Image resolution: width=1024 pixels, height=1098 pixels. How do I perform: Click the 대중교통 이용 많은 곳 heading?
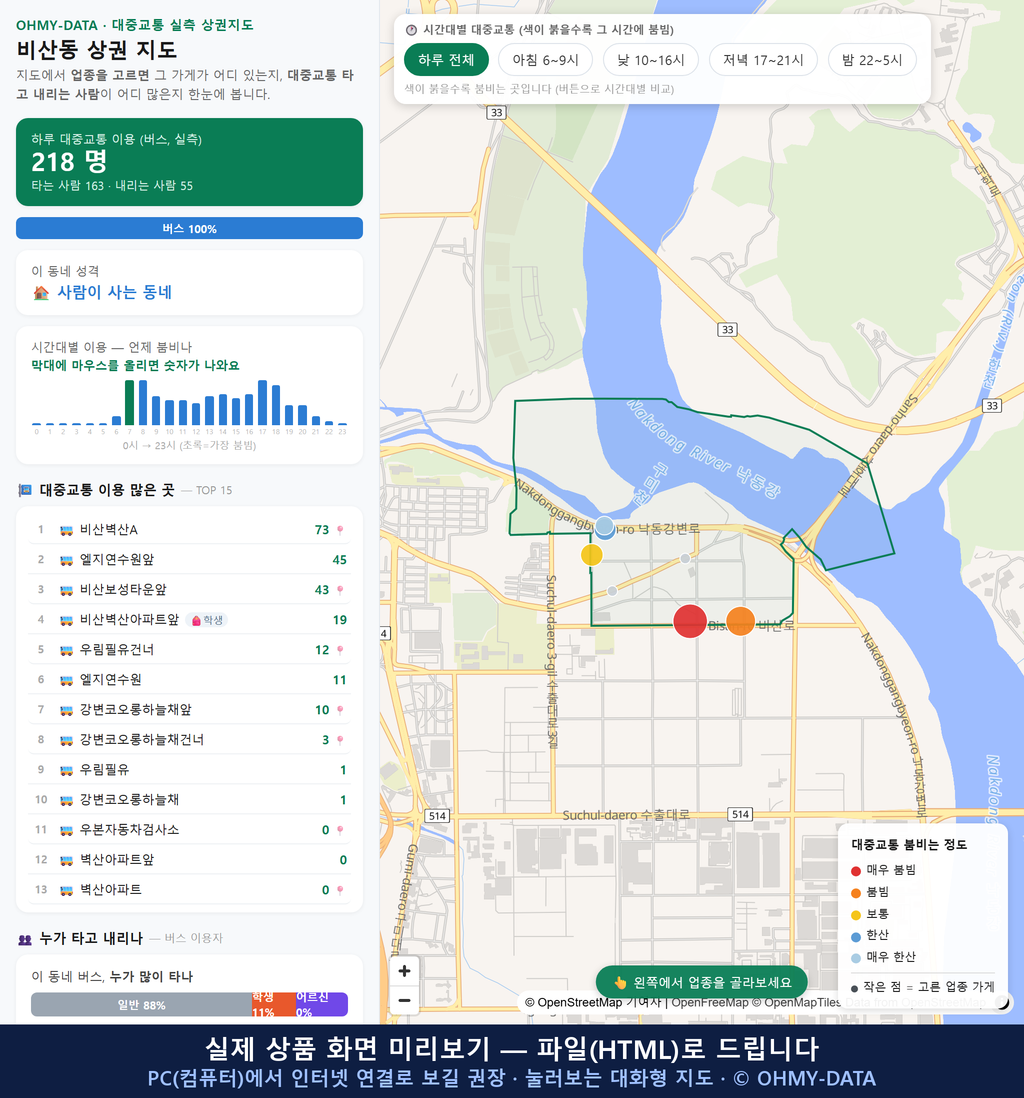[x=107, y=490]
